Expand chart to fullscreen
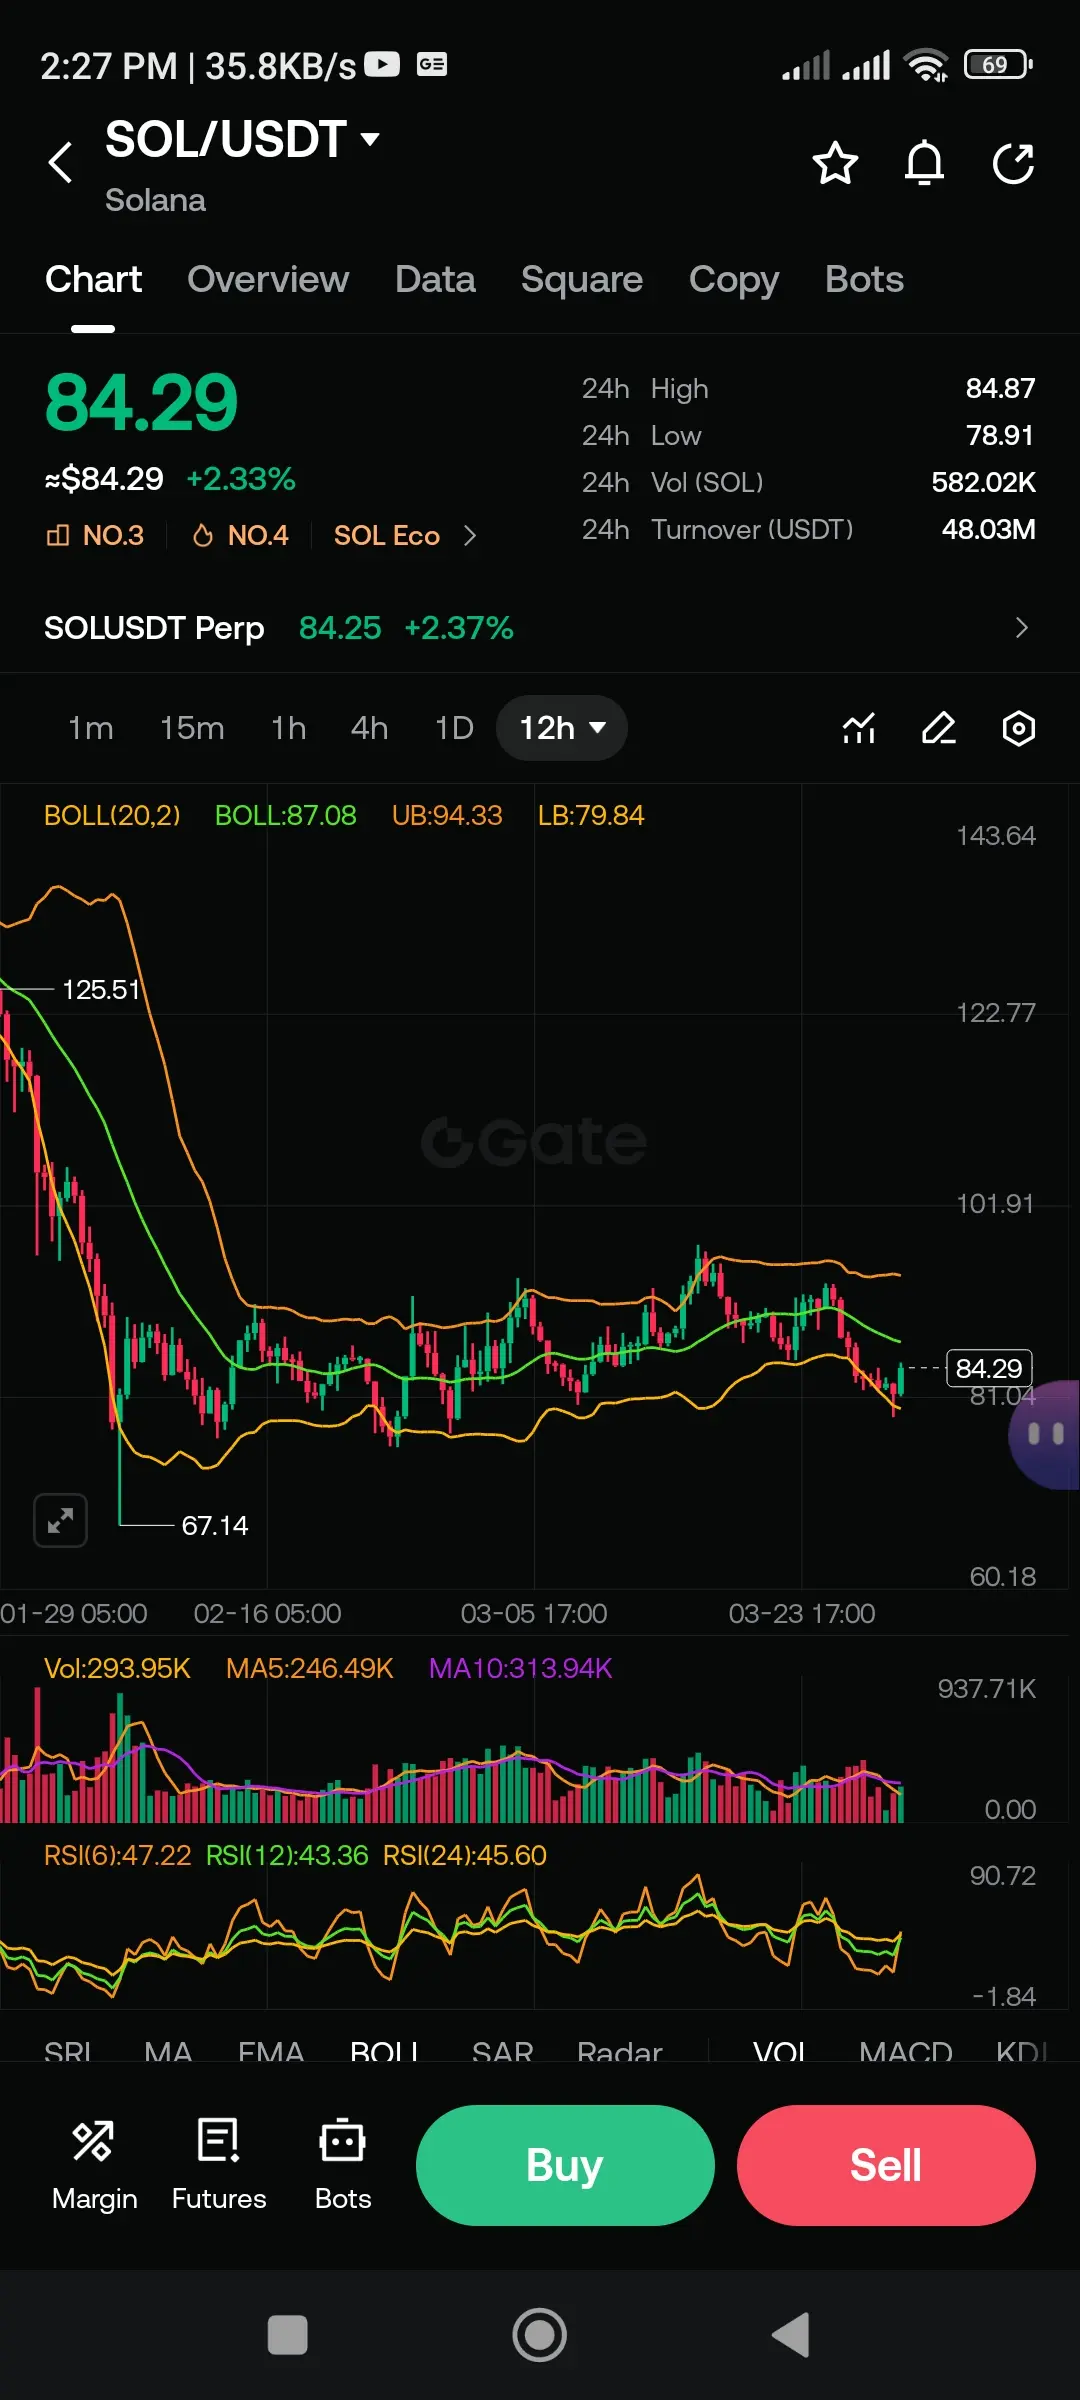Image resolution: width=1080 pixels, height=2400 pixels. pyautogui.click(x=60, y=1521)
